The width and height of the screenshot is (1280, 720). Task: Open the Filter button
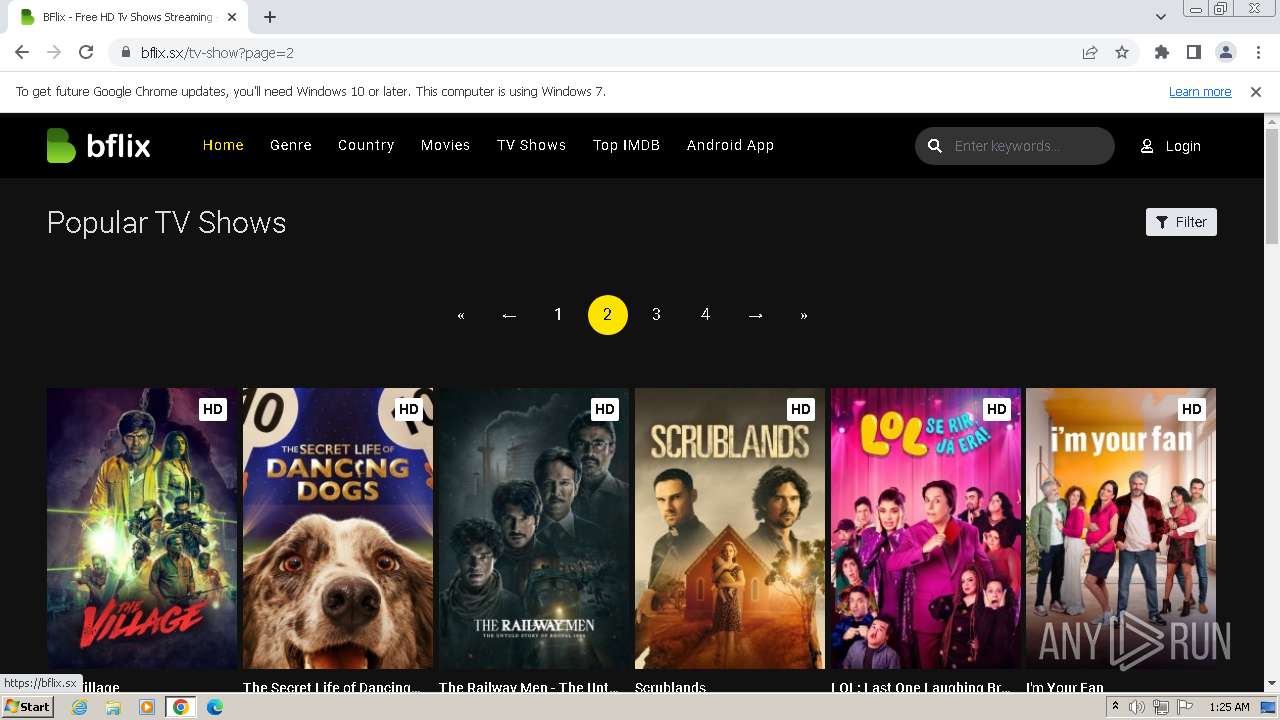[x=1181, y=222]
